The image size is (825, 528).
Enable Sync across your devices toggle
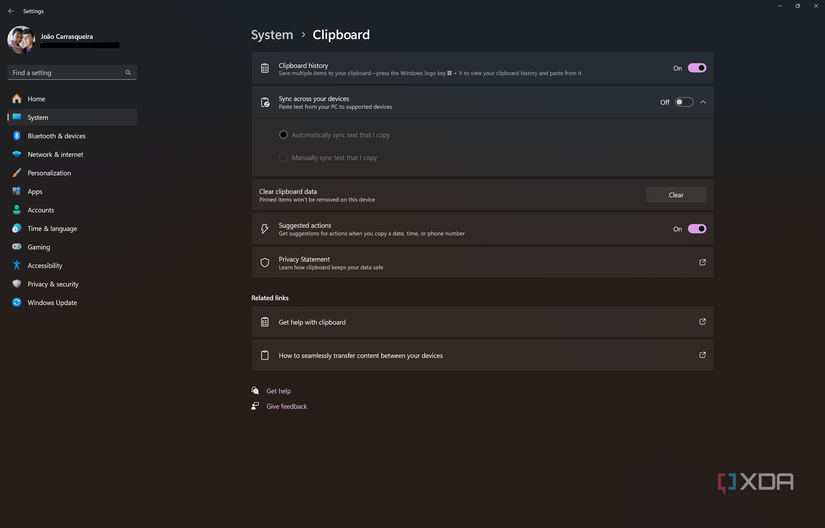pos(684,102)
